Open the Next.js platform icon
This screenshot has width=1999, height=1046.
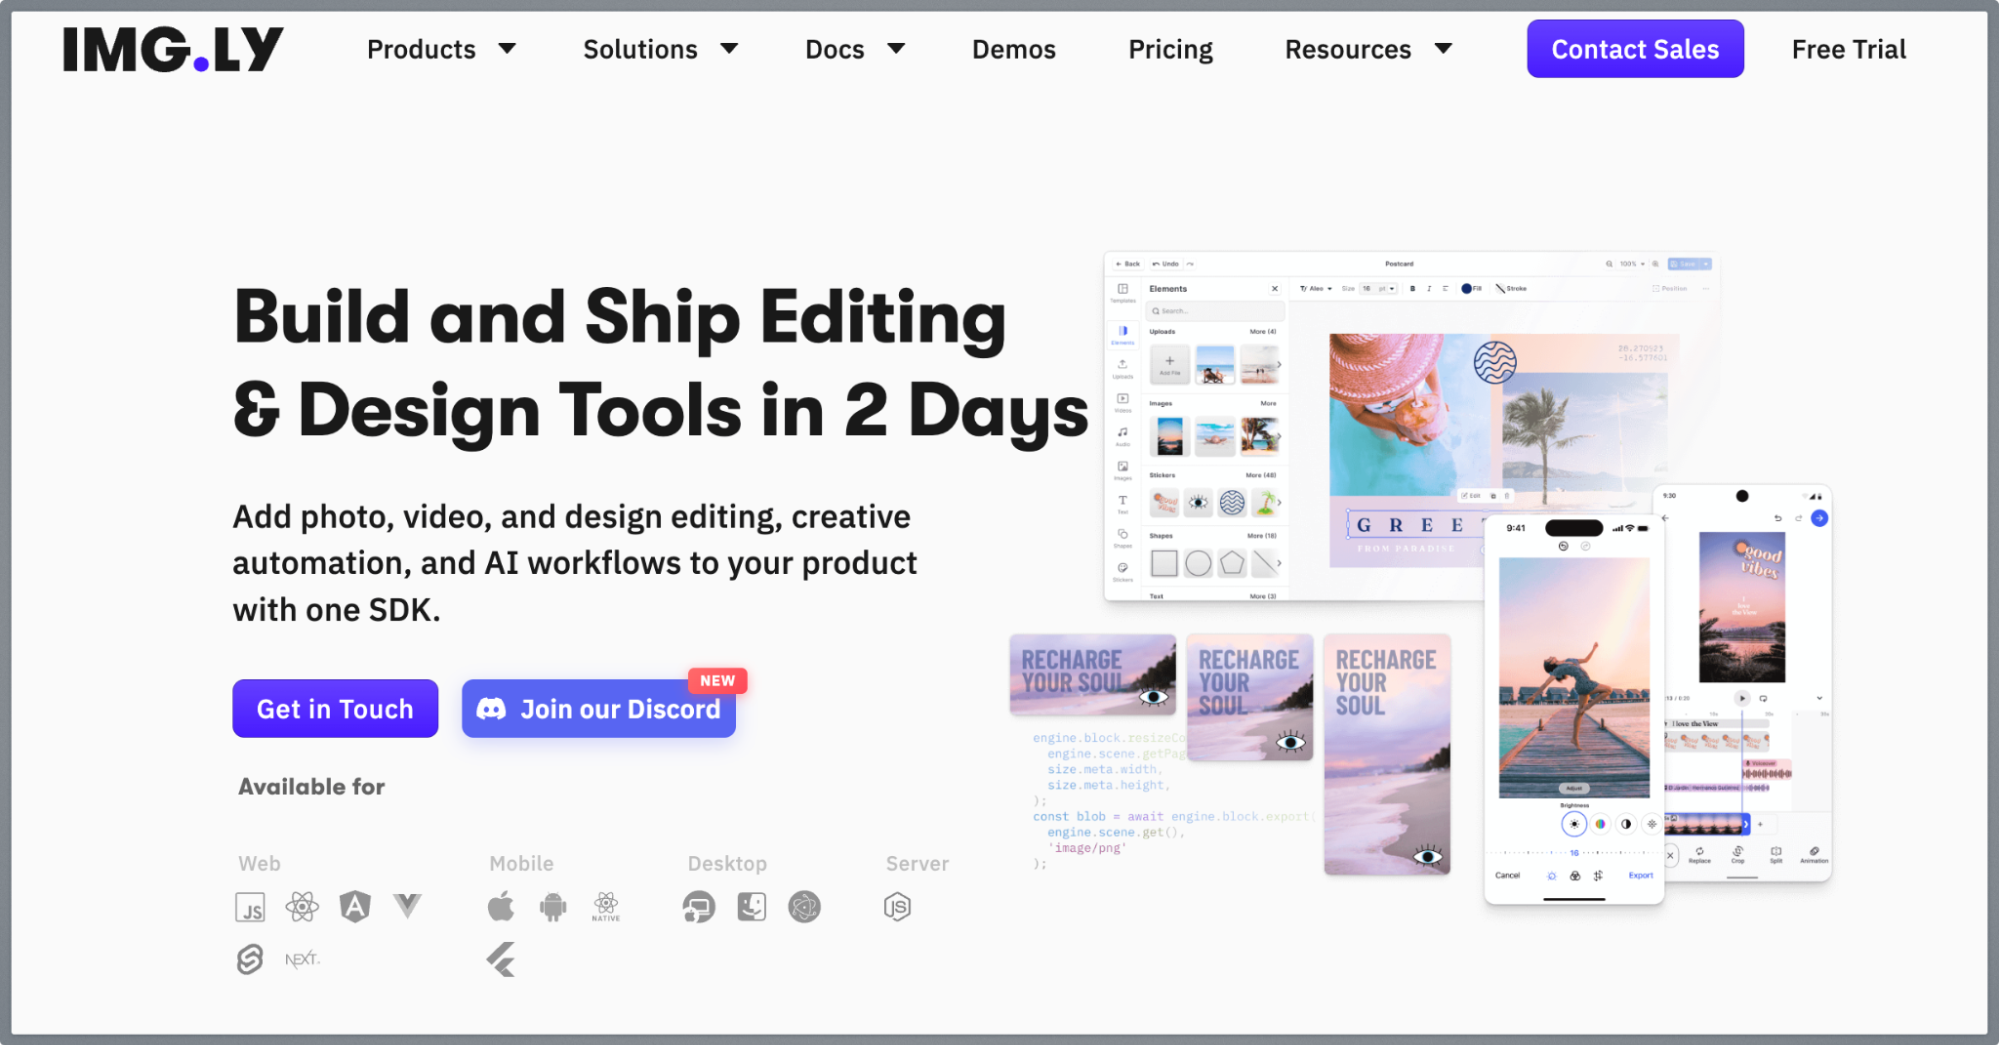(302, 960)
